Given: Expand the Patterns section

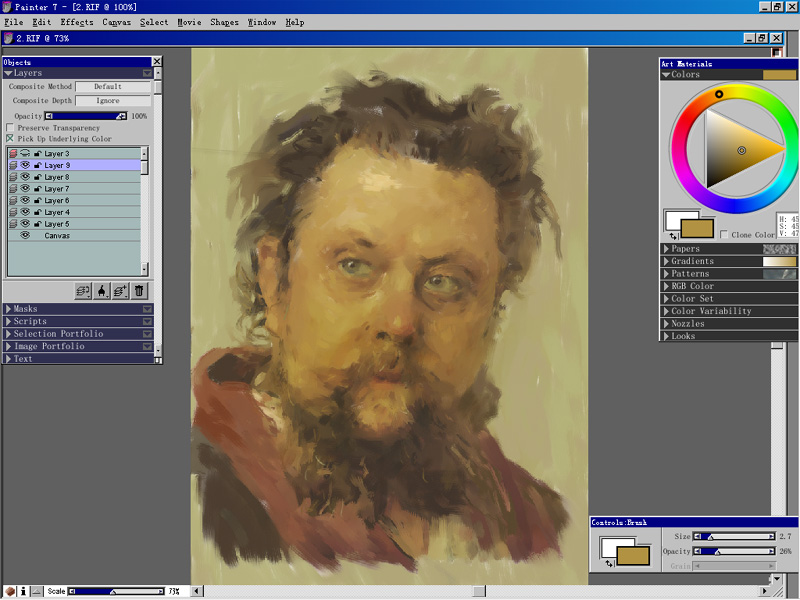Looking at the screenshot, I should [x=666, y=273].
